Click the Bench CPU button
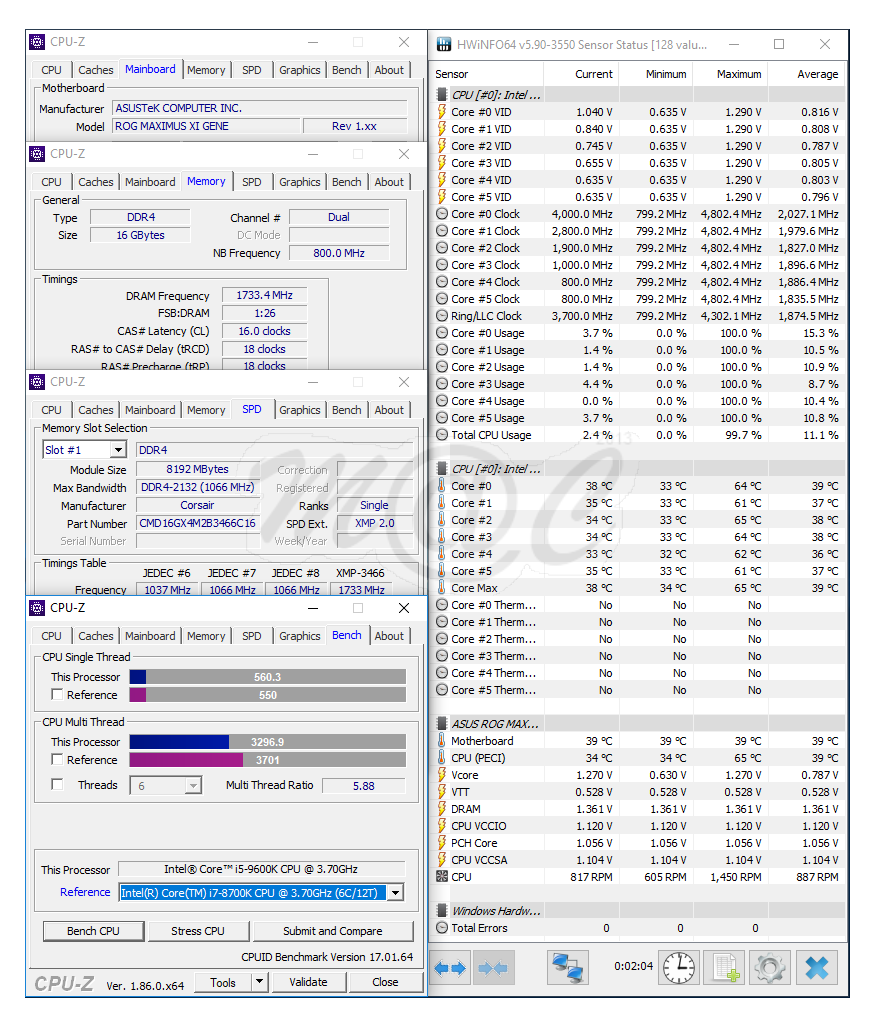875x1027 pixels. pos(93,931)
